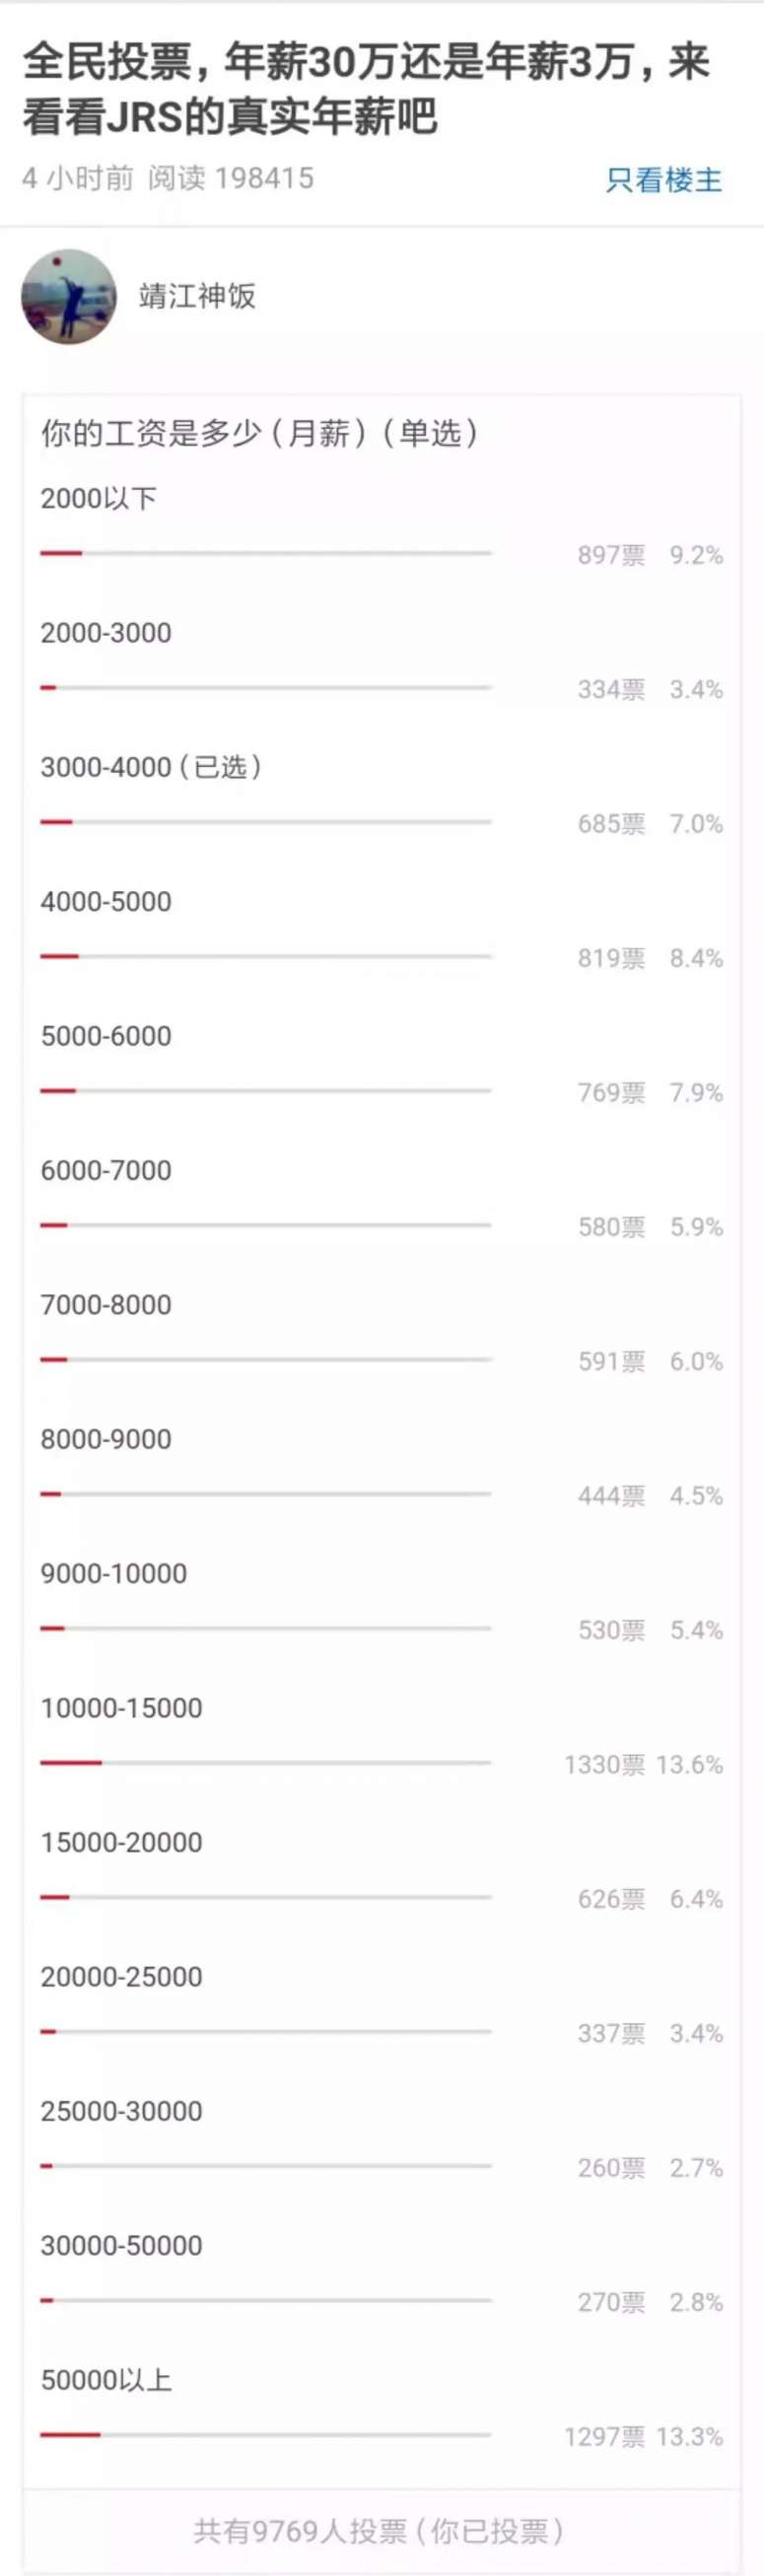Click the 10000-15000 progress bar
Image resolution: width=764 pixels, height=2576 pixels.
point(265,1762)
